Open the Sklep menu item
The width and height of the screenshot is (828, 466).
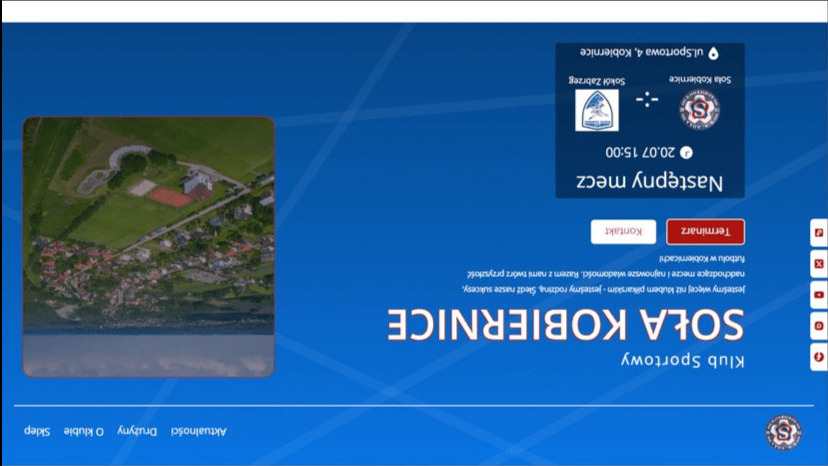37,431
